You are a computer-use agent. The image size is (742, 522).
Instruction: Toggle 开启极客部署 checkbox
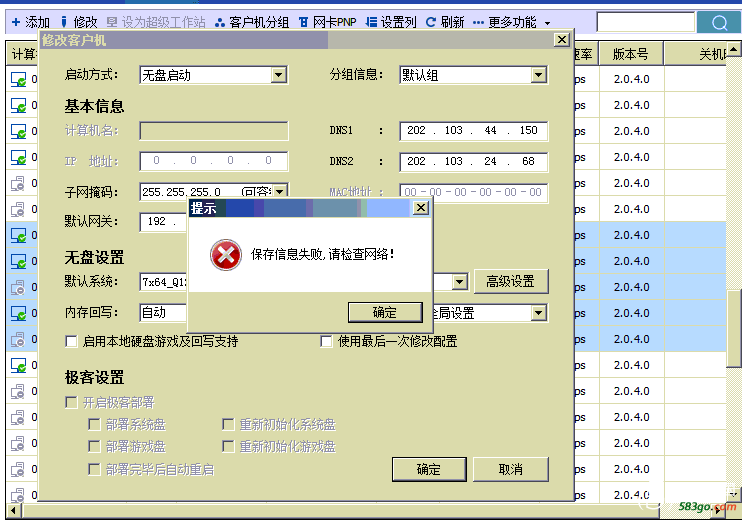point(71,403)
